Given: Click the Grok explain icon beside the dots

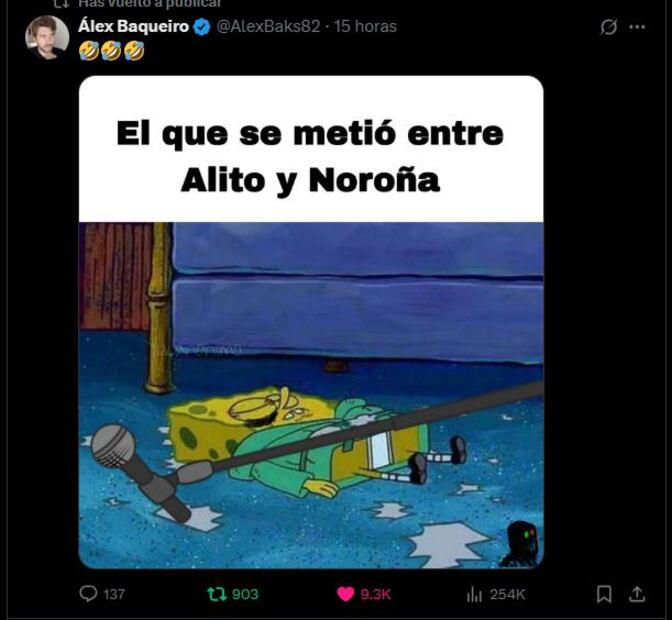Looking at the screenshot, I should click(x=609, y=27).
